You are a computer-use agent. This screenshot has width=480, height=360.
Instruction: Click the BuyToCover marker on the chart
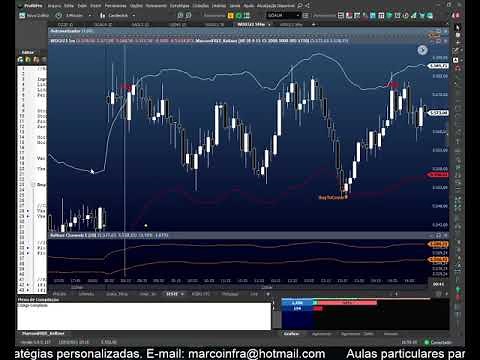coord(333,197)
